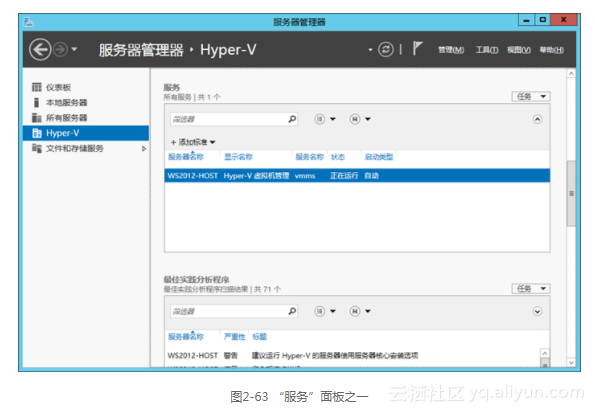The height and width of the screenshot is (413, 595).
Task: Click BPA results list scroll up arrow
Action: pyautogui.click(x=545, y=353)
